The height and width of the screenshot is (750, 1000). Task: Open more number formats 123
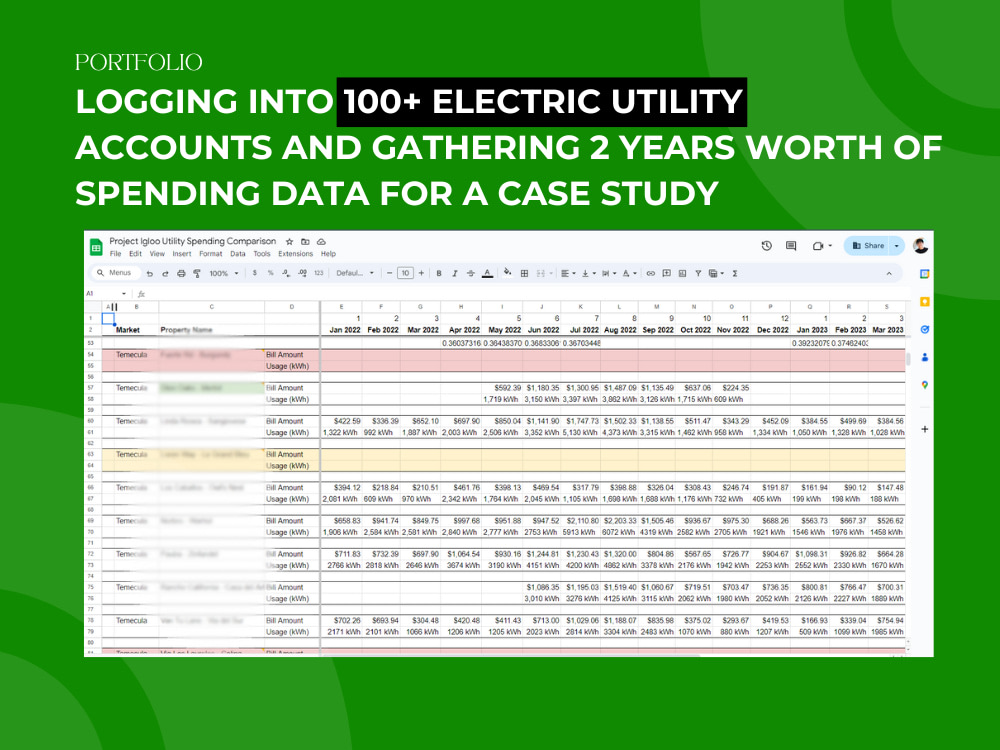[x=319, y=273]
